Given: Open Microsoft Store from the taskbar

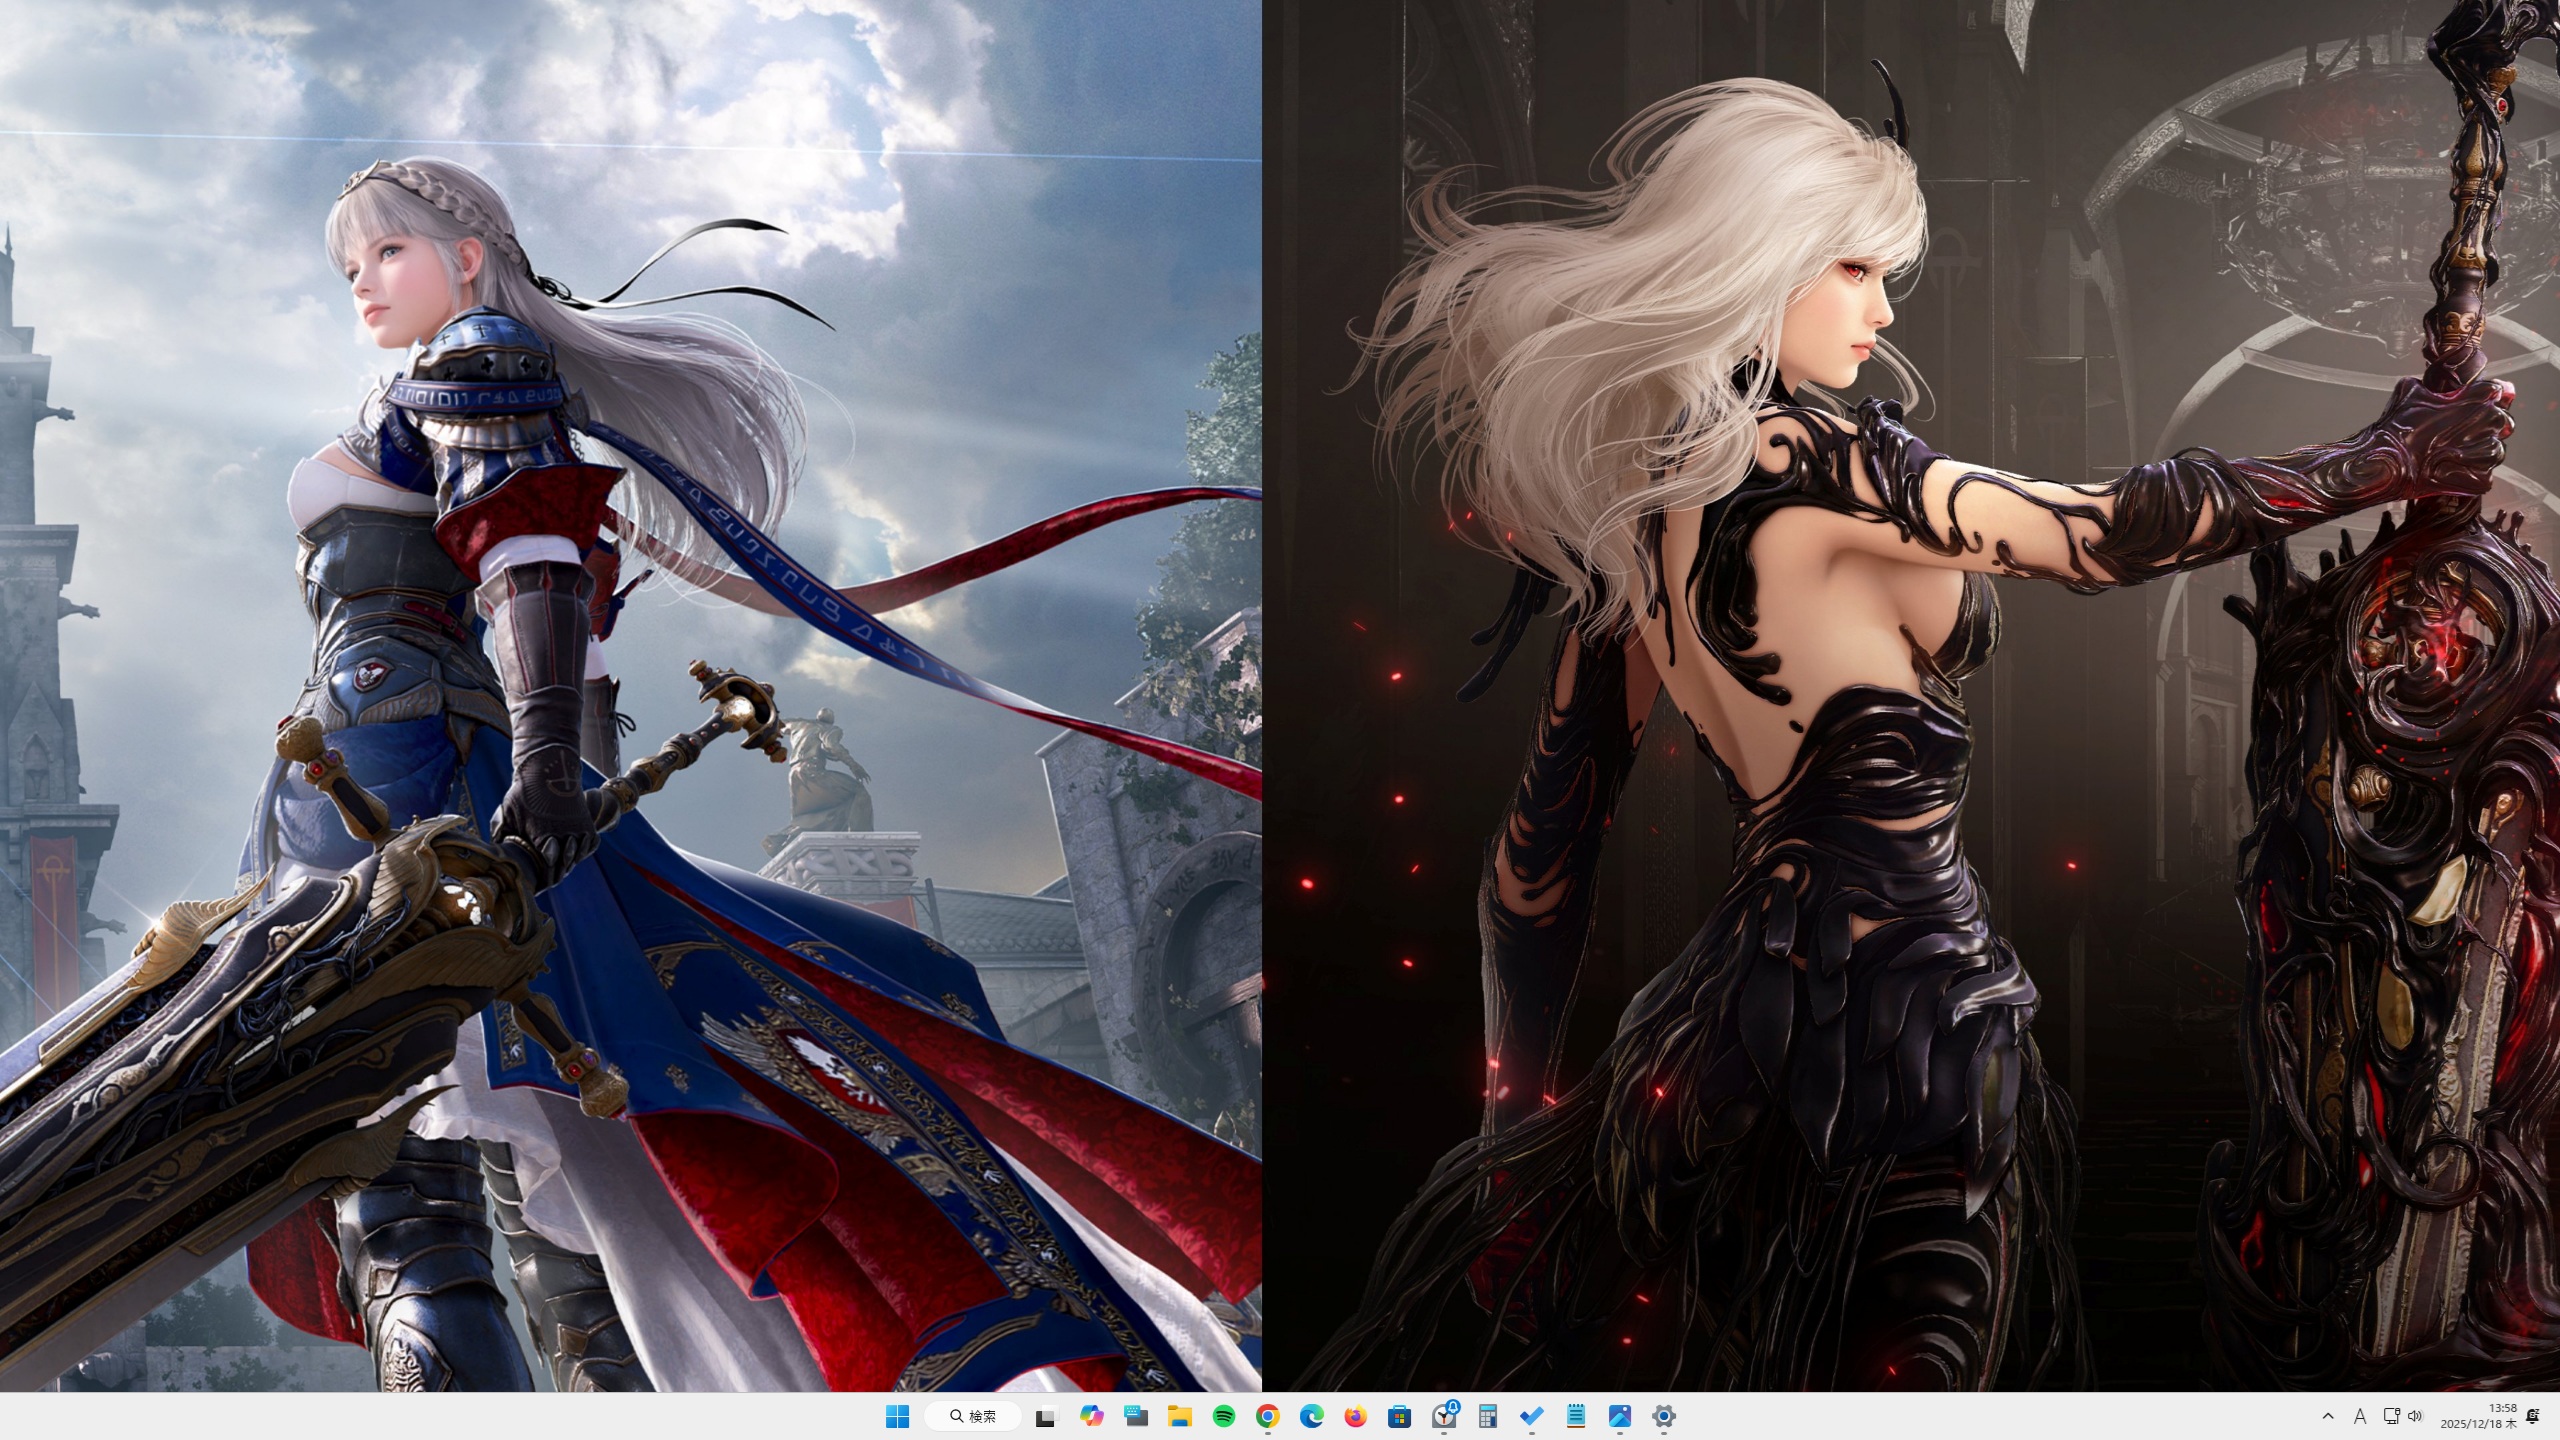Looking at the screenshot, I should [1399, 1416].
